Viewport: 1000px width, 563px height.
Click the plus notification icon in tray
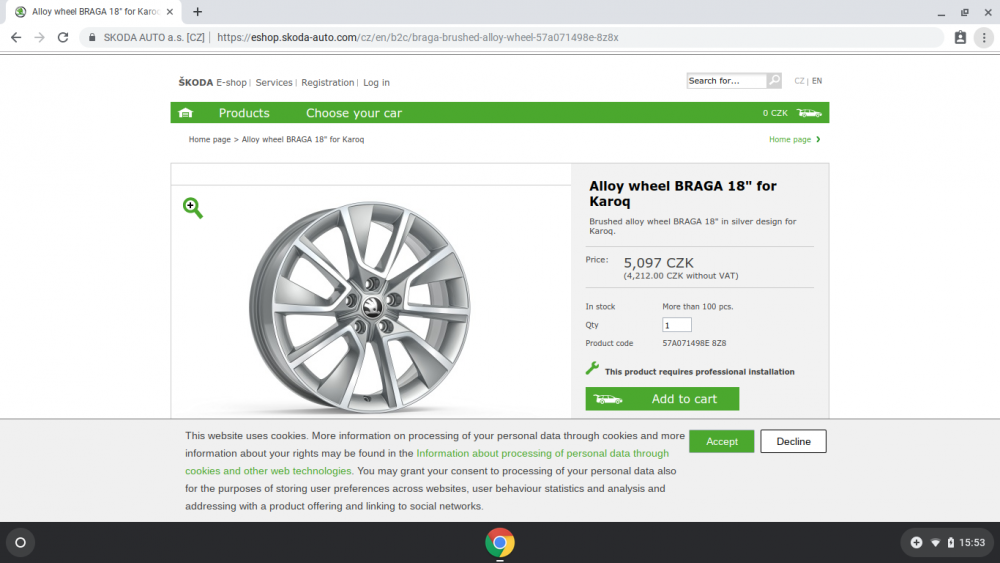pyautogui.click(x=916, y=543)
